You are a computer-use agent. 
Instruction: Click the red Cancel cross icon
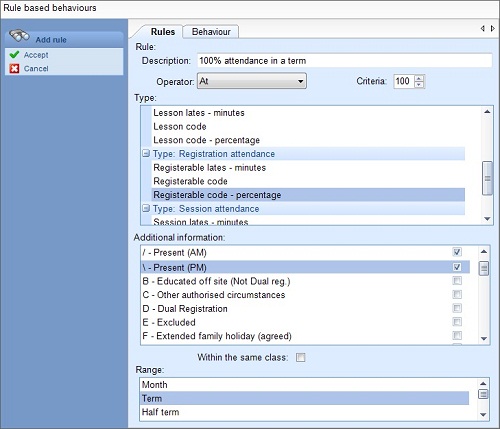coord(14,69)
